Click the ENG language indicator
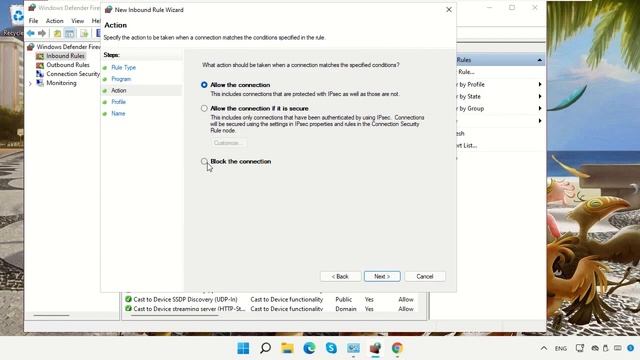This screenshot has width=640, height=360. coord(561,348)
